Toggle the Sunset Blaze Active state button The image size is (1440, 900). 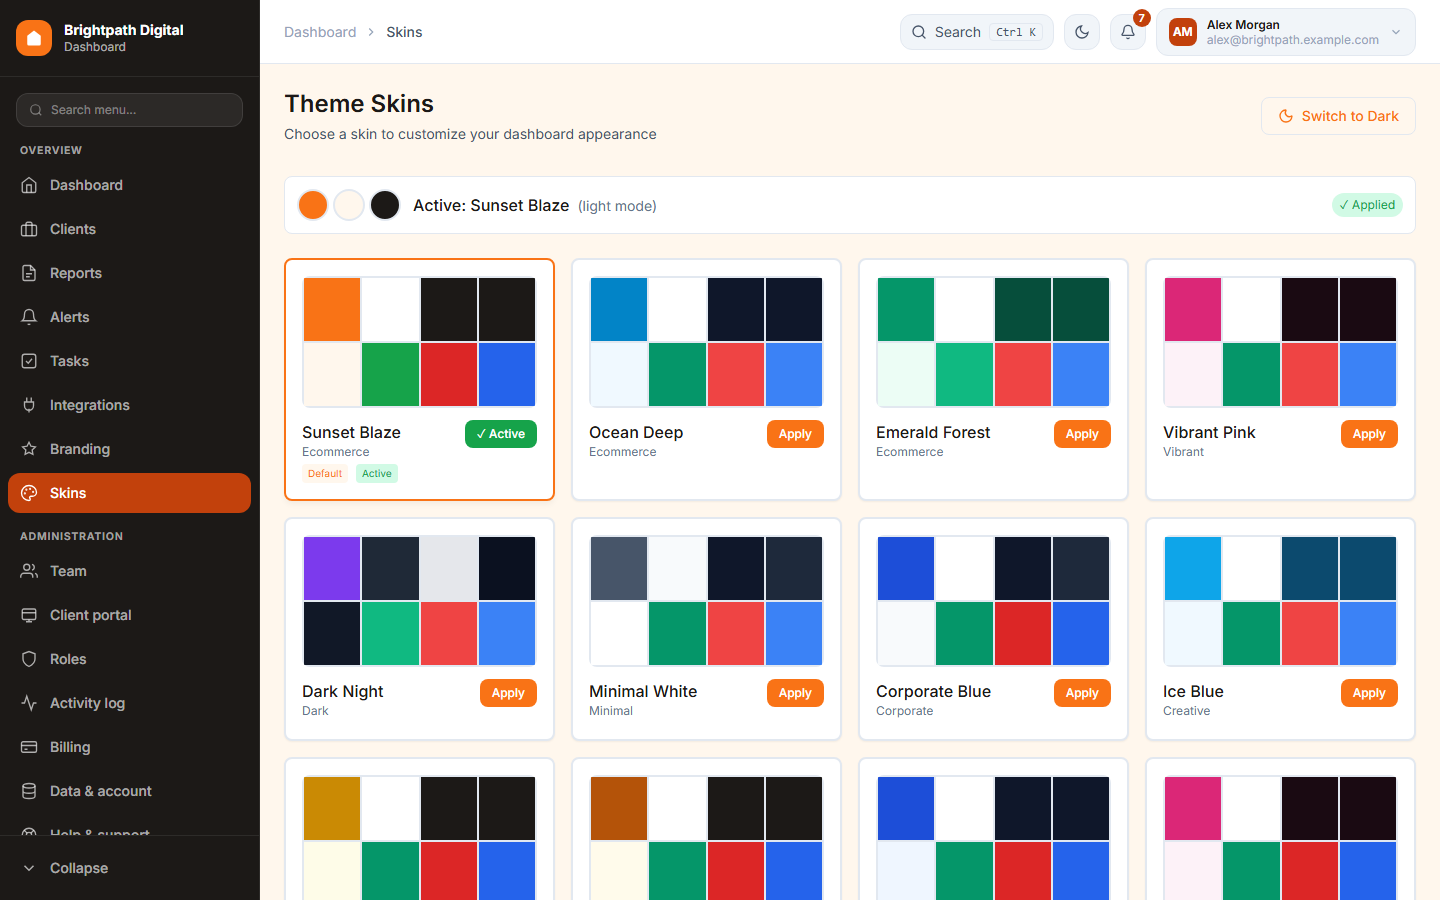[x=501, y=434]
